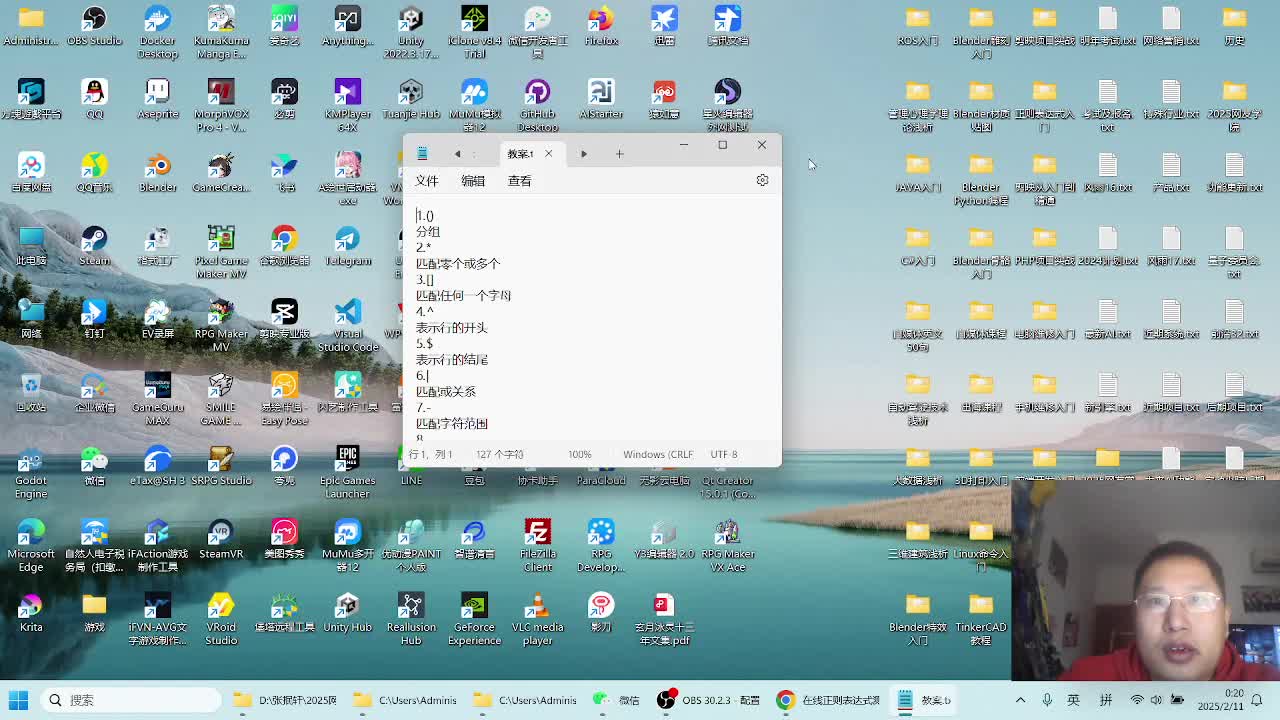Image resolution: width=1280 pixels, height=720 pixels.
Task: Click the line and column status text
Action: pos(430,454)
